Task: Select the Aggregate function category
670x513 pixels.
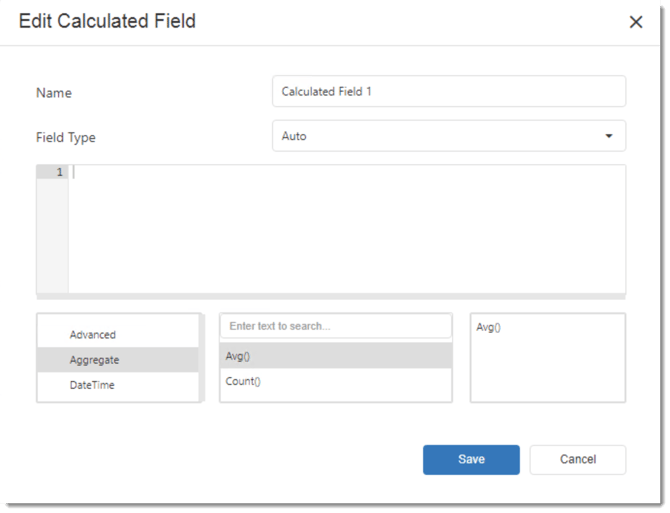Action: coord(118,360)
